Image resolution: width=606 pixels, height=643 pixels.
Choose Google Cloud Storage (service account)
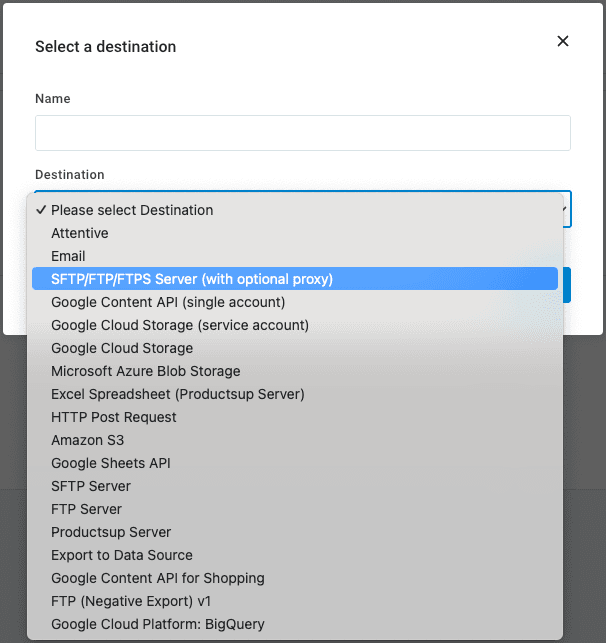[x=180, y=325]
